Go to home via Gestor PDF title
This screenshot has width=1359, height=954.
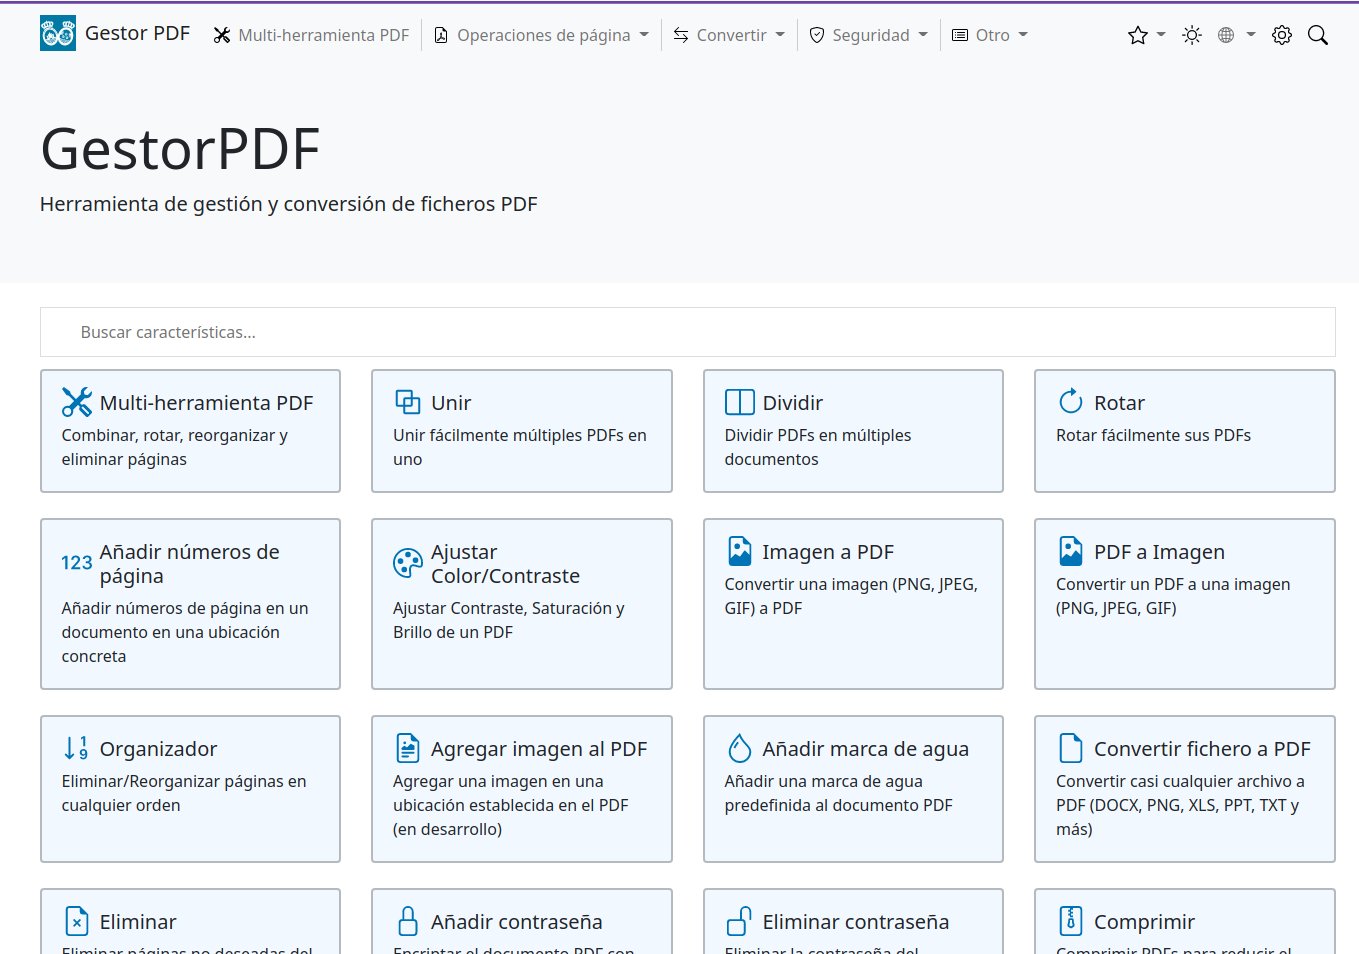137,33
